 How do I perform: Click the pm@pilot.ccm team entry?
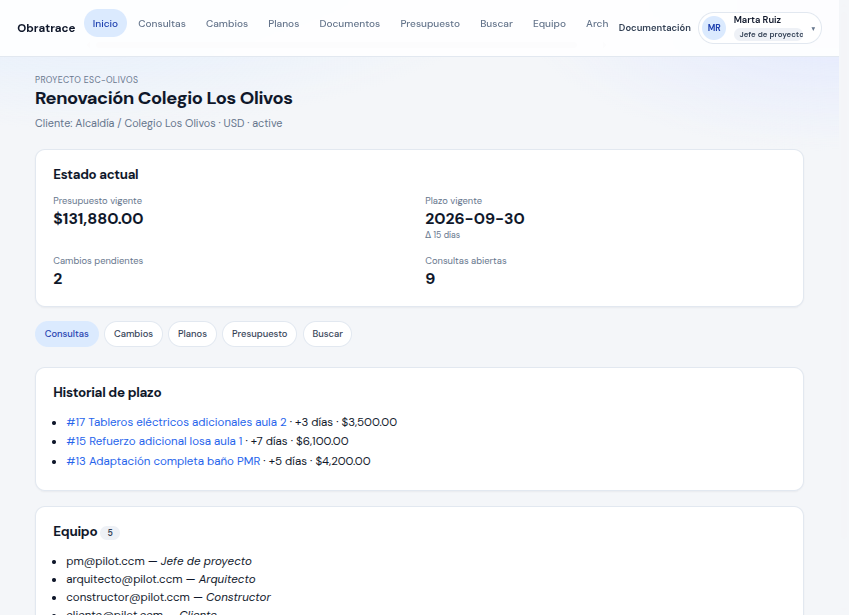[x=159, y=561]
